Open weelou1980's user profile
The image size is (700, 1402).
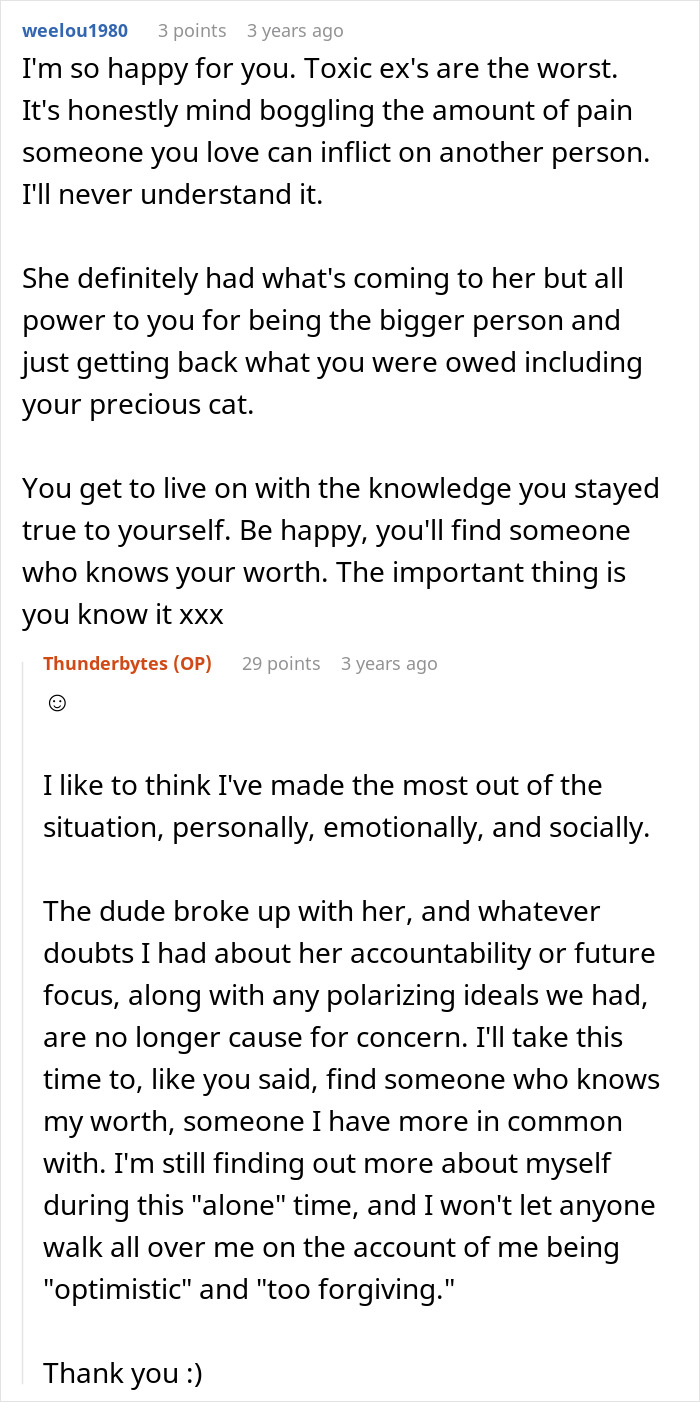[x=75, y=31]
